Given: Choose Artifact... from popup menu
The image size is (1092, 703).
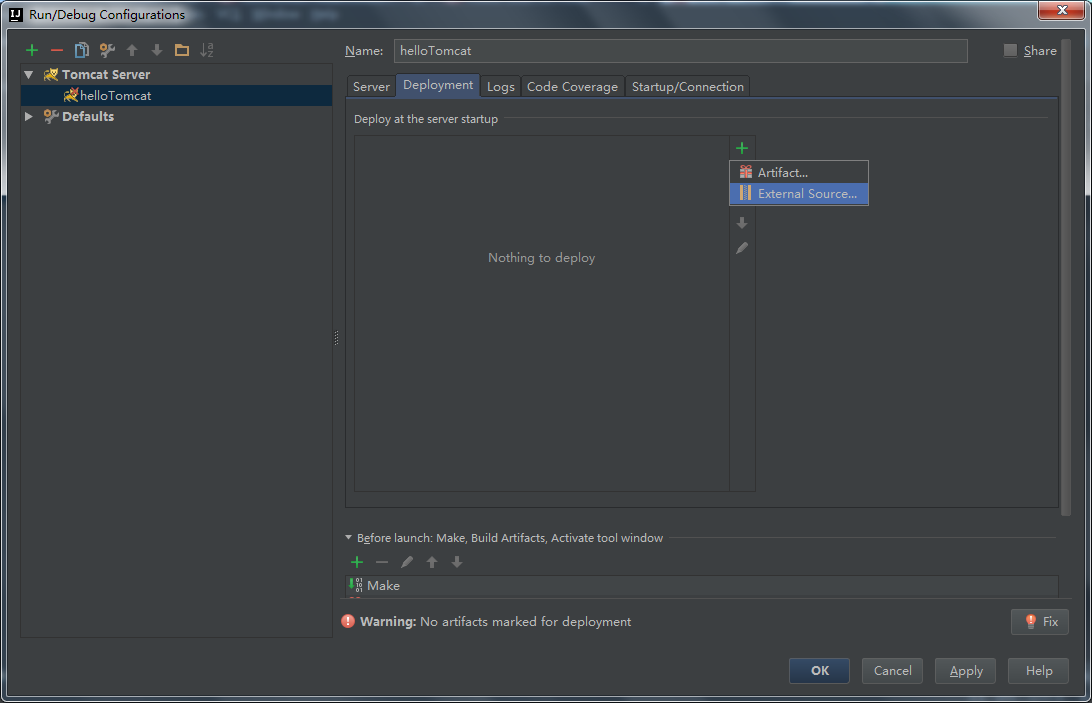Looking at the screenshot, I should pos(799,172).
